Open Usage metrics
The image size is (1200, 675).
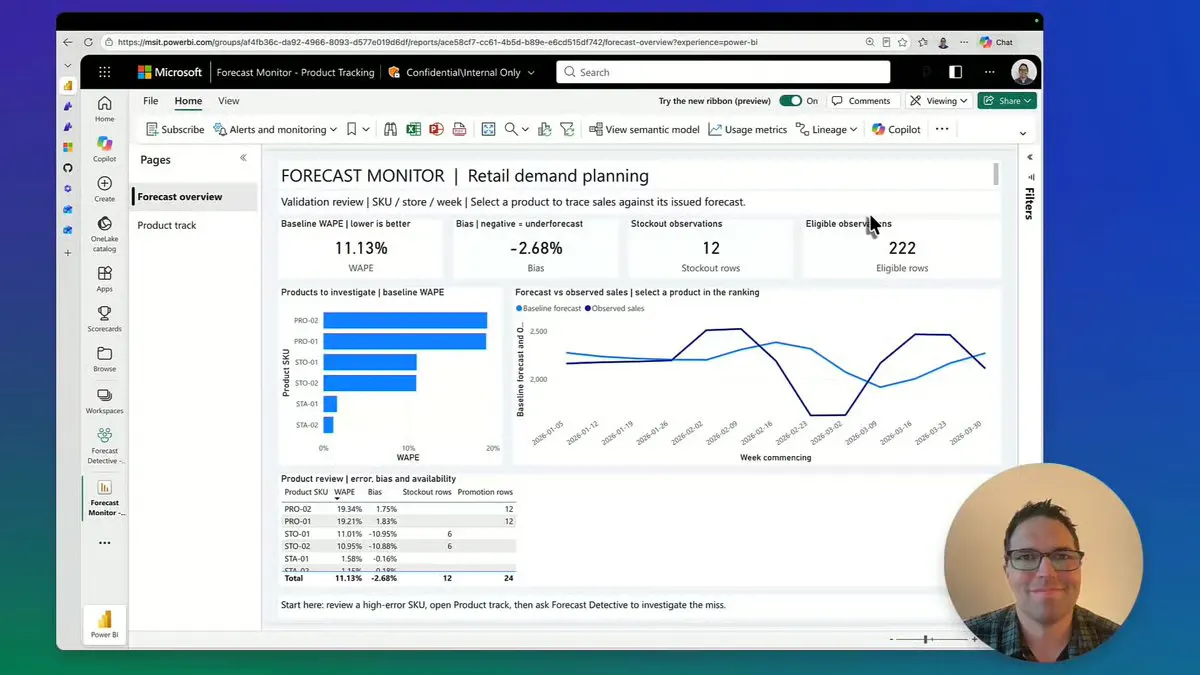point(748,129)
